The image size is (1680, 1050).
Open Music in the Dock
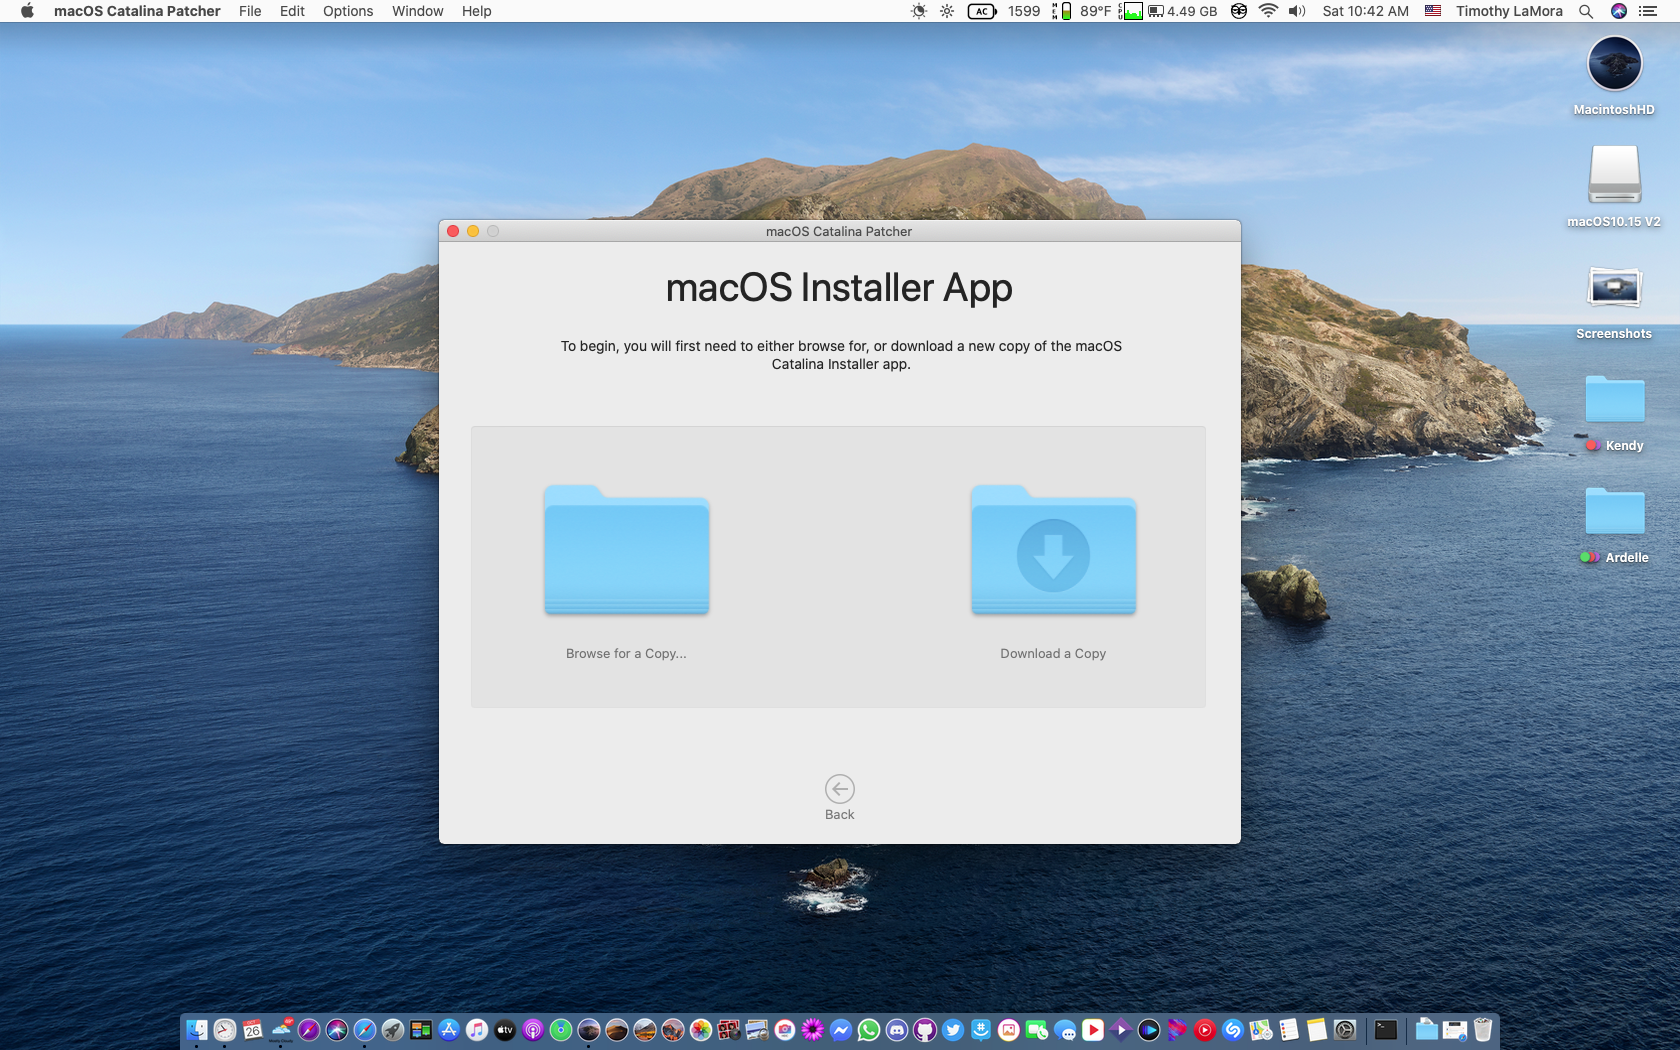coord(477,1029)
